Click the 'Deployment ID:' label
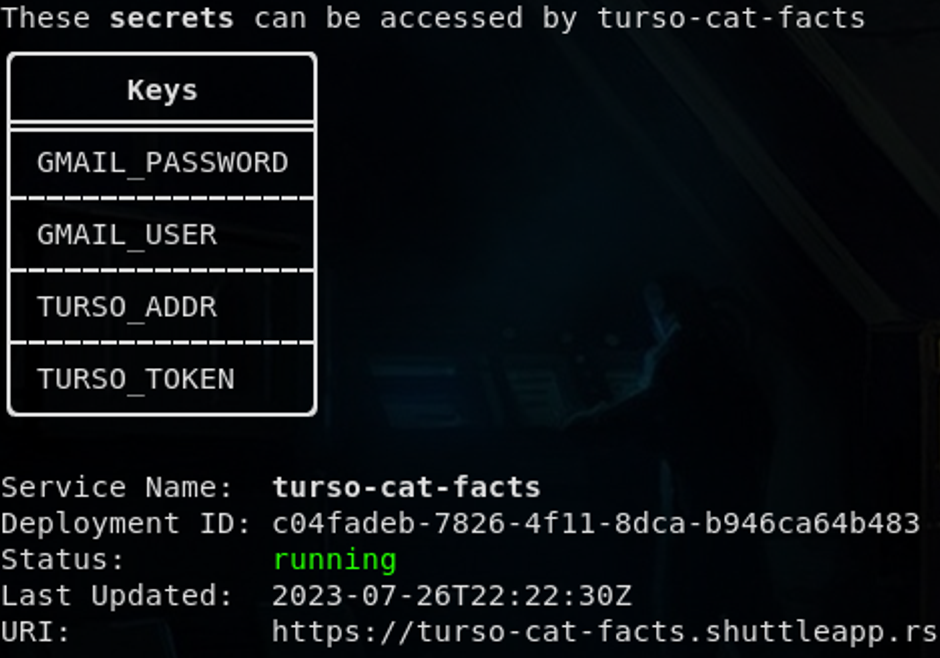Image resolution: width=940 pixels, height=658 pixels. point(126,524)
